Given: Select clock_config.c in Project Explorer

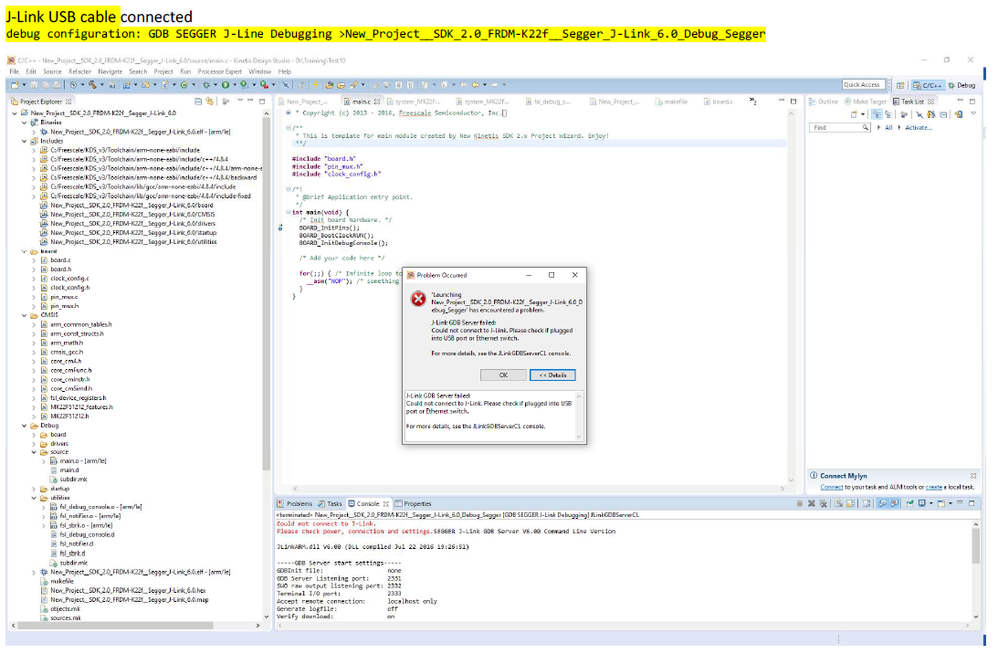Looking at the screenshot, I should tap(69, 278).
